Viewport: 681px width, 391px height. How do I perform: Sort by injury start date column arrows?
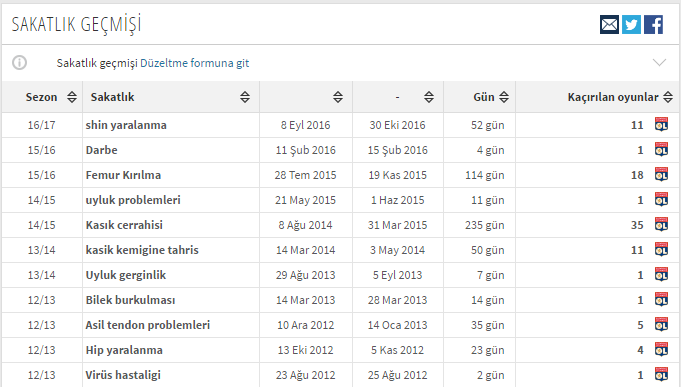point(338,97)
